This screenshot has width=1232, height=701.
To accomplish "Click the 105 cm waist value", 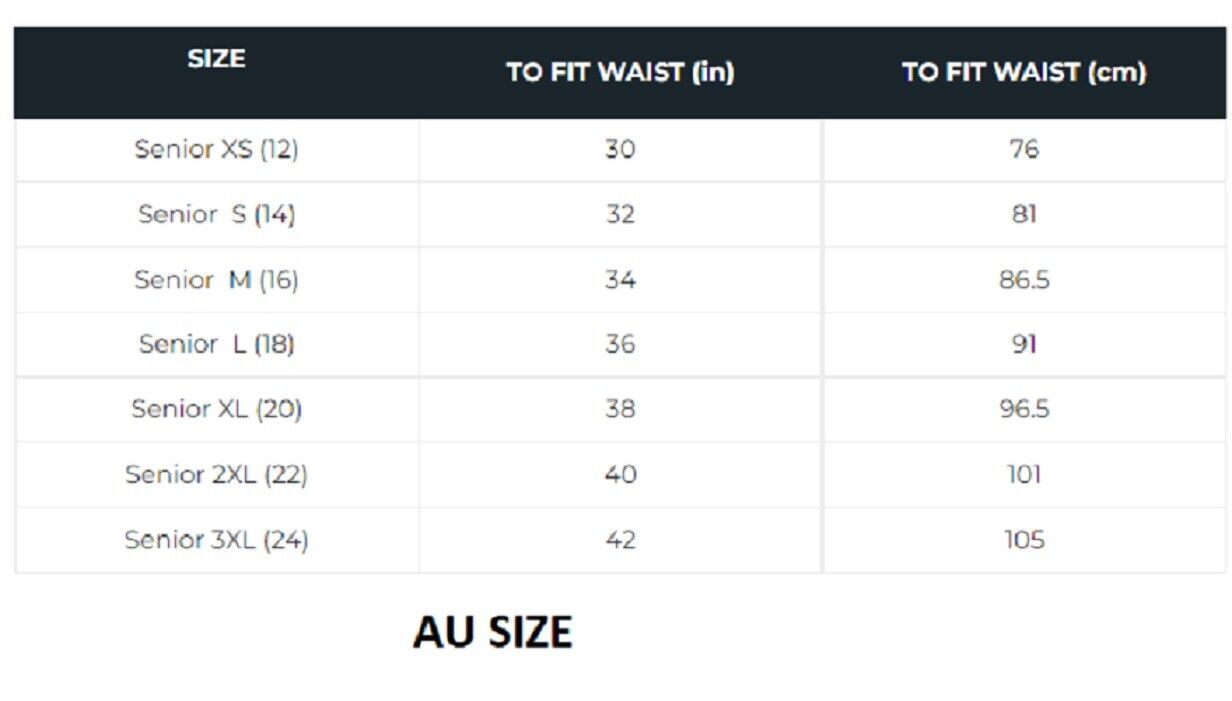I will point(1024,540).
